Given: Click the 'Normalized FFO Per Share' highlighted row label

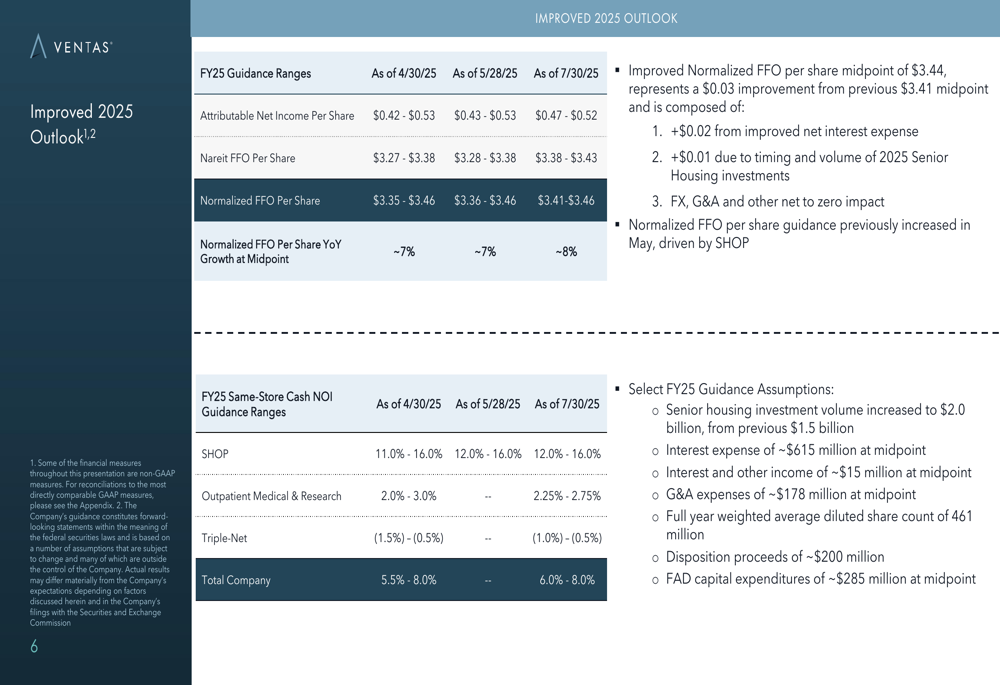Looking at the screenshot, I should click(260, 200).
